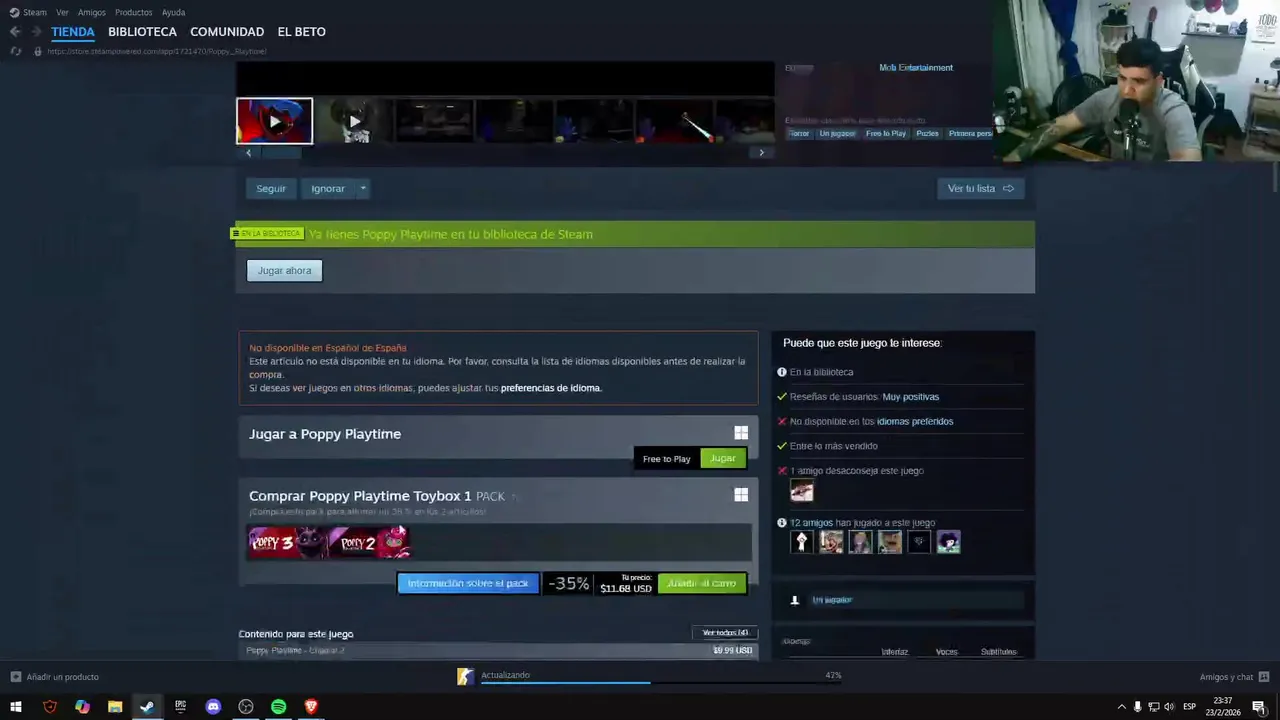Viewport: 1280px width, 720px height.
Task: Open Ver tu lista
Action: pyautogui.click(x=980, y=188)
